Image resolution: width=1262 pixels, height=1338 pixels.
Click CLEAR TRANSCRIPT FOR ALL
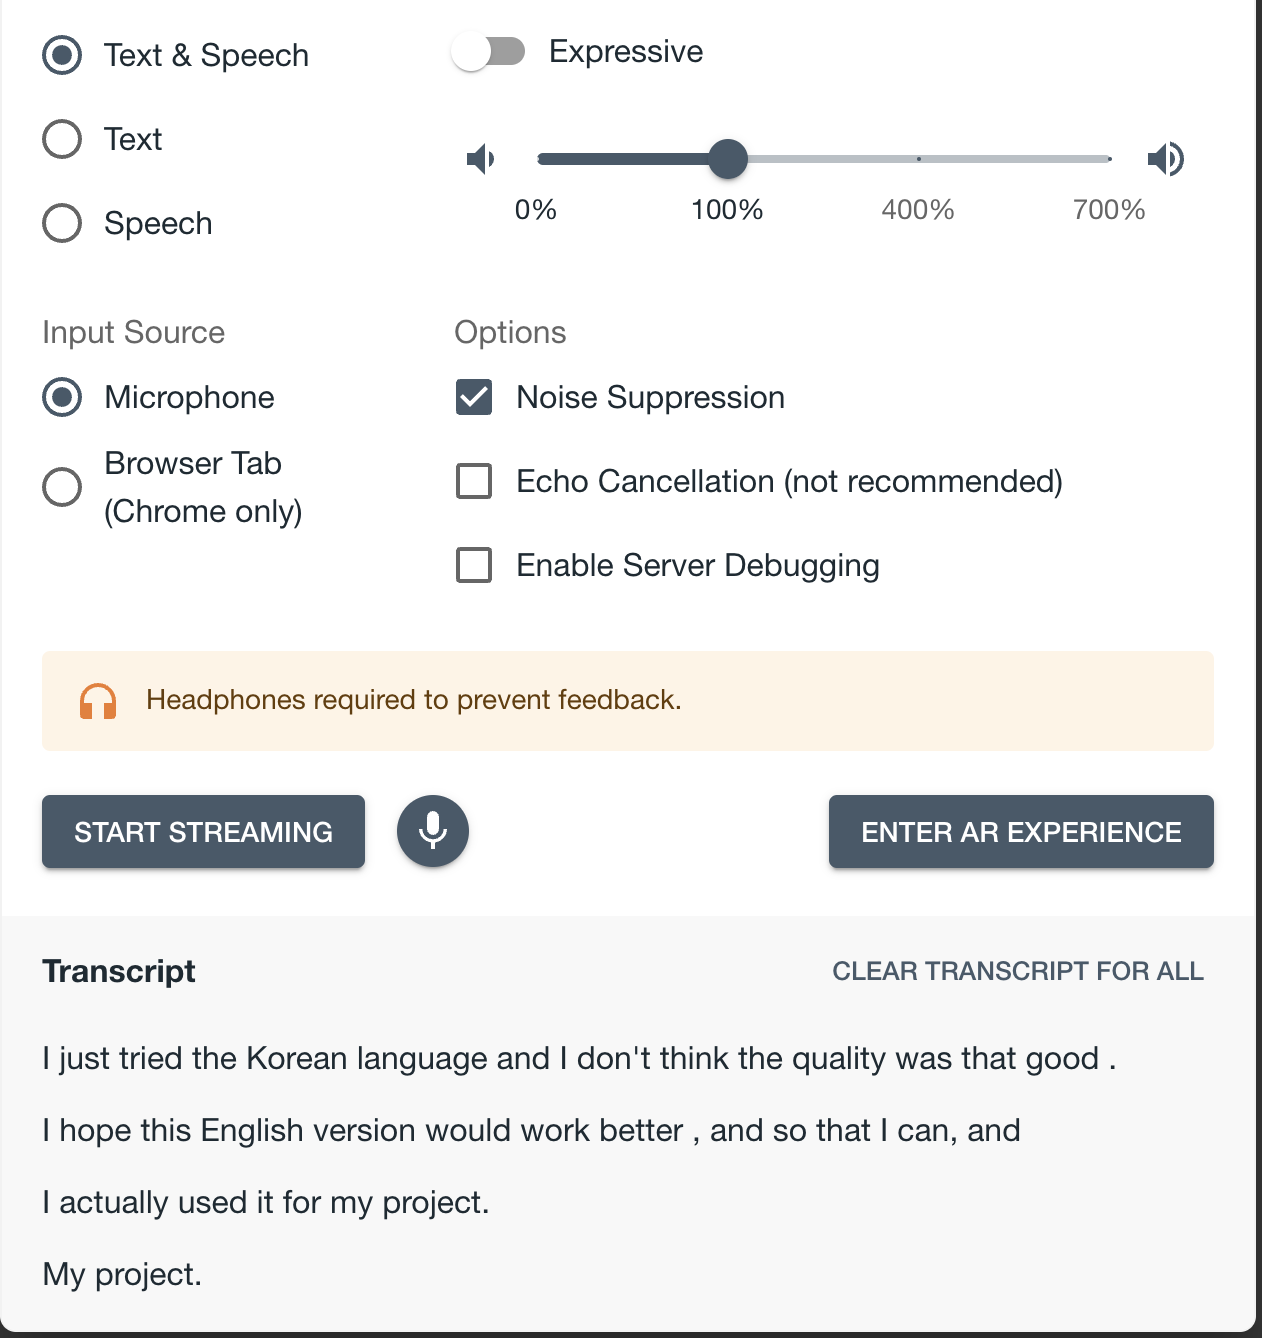[x=1017, y=970]
